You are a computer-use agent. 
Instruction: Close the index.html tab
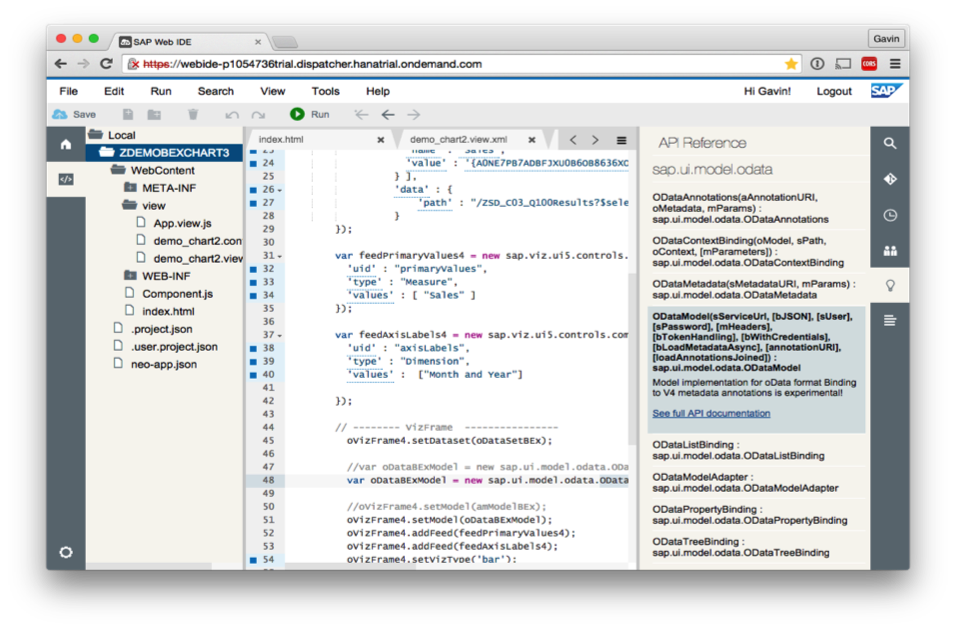click(380, 140)
